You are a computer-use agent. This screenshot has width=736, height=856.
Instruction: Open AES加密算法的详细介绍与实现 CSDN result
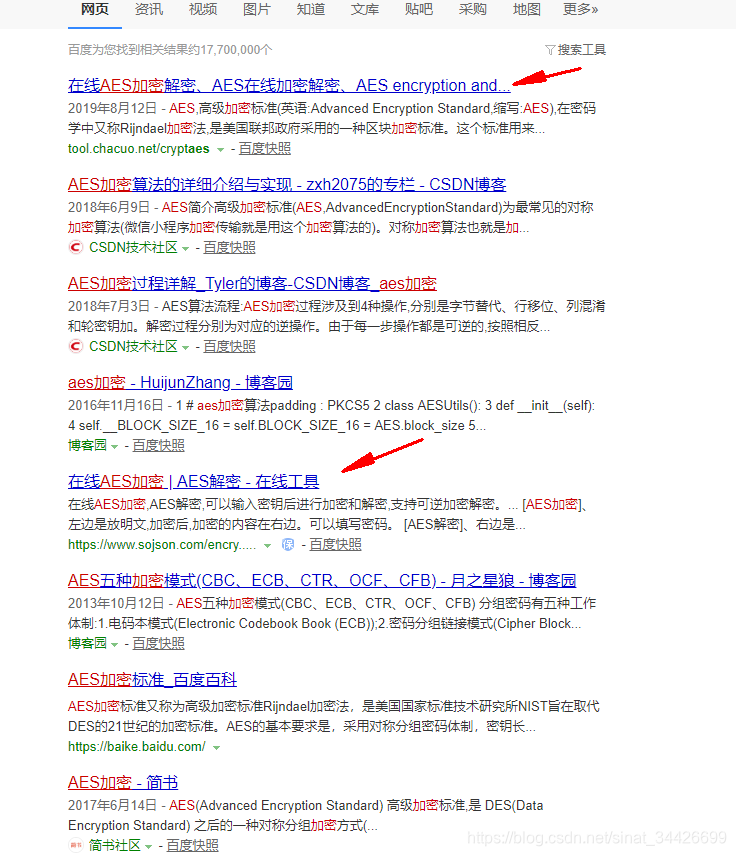[x=287, y=185]
